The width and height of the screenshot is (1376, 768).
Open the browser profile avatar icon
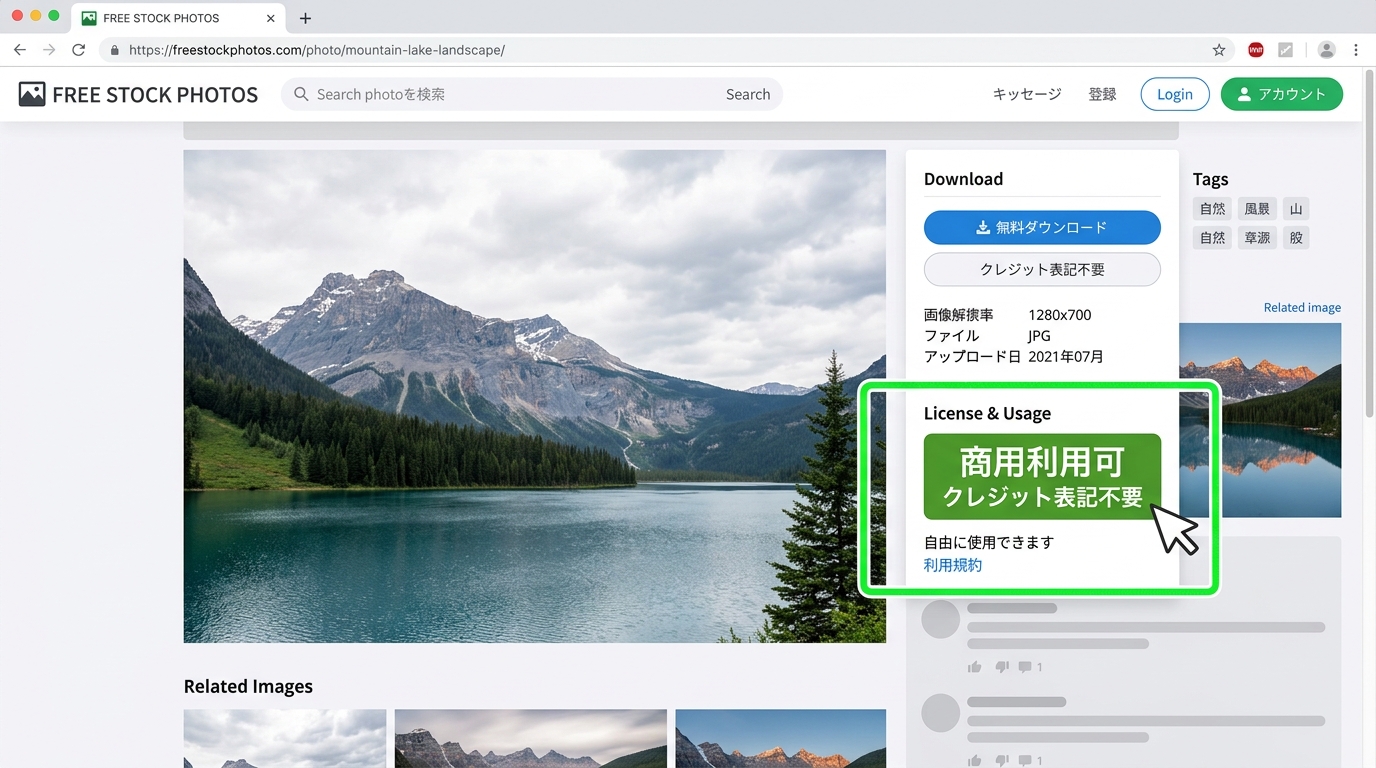click(1326, 50)
